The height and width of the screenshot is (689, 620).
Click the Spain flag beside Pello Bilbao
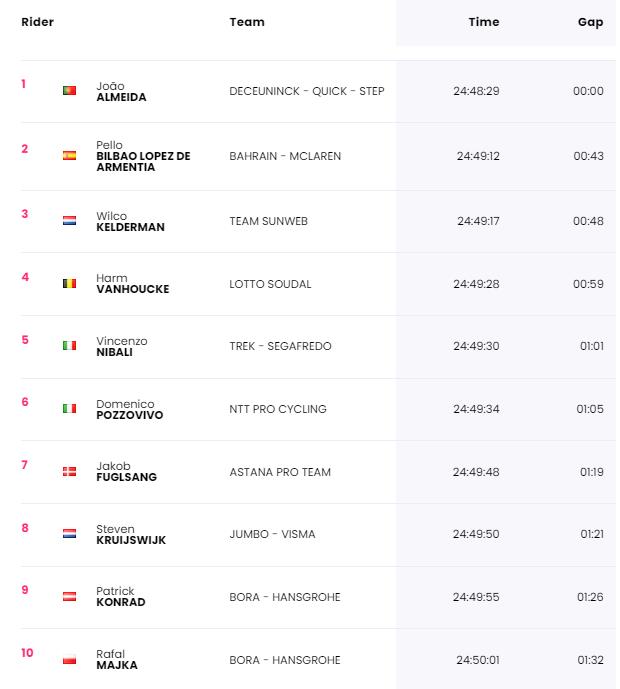click(69, 156)
